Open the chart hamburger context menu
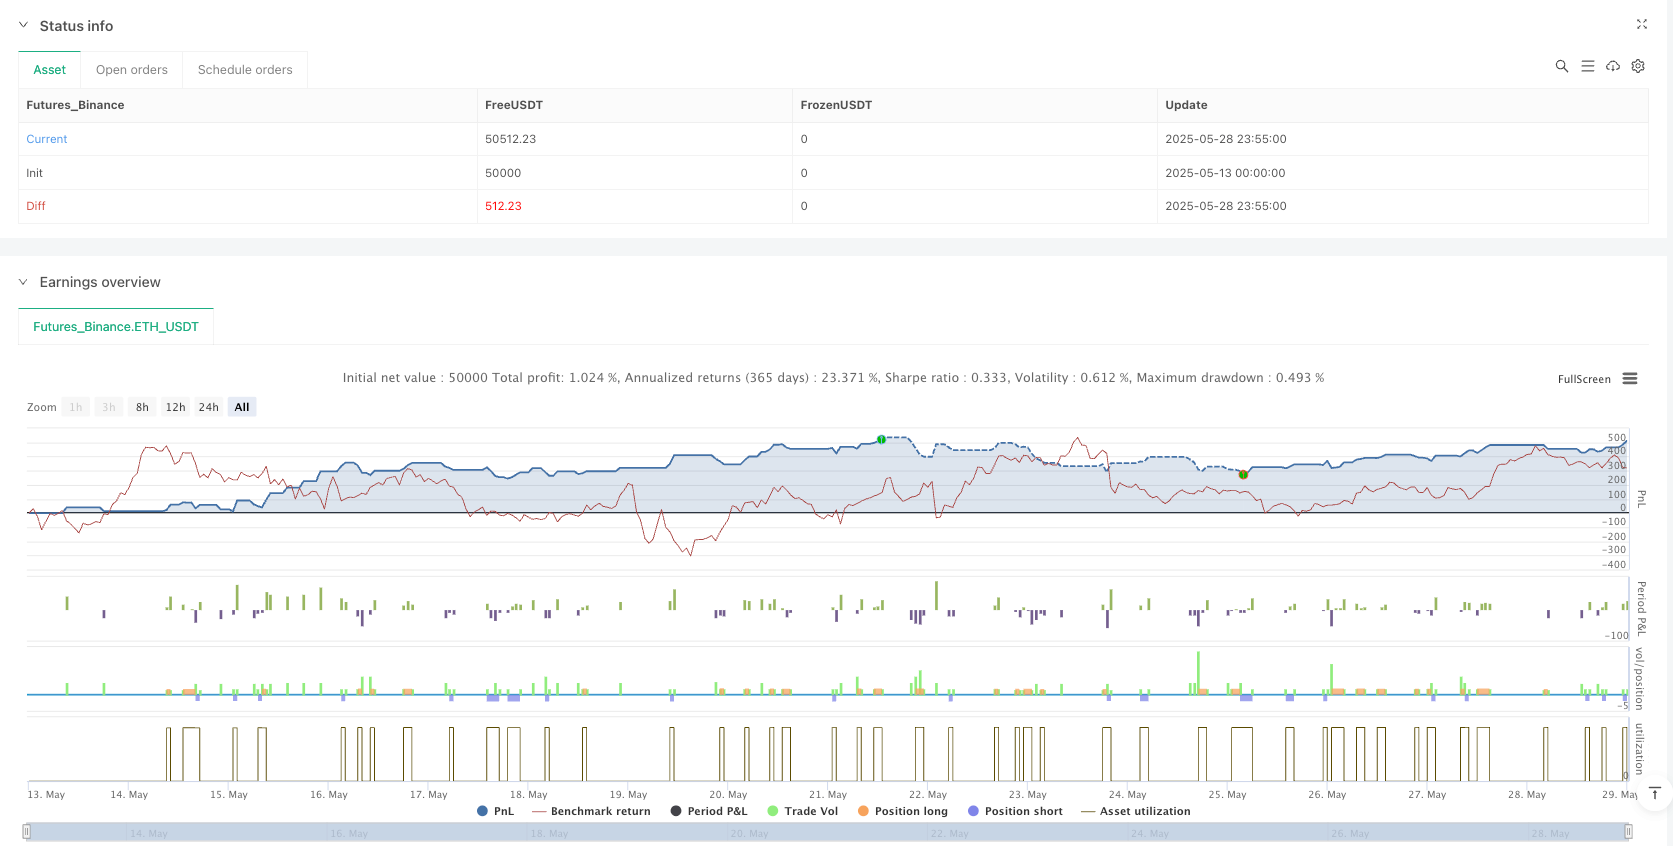 pos(1630,379)
